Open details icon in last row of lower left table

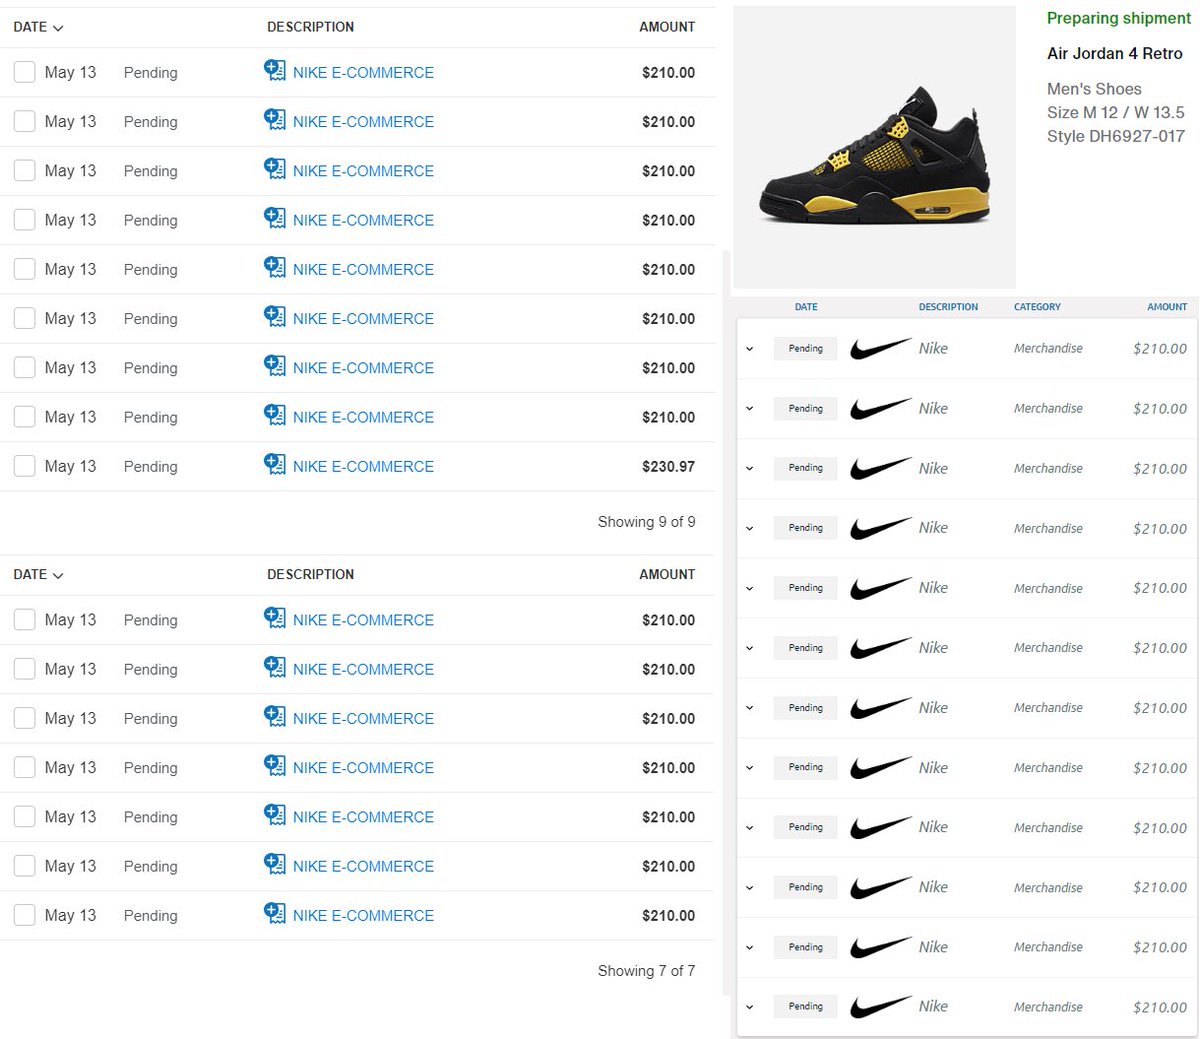click(275, 913)
